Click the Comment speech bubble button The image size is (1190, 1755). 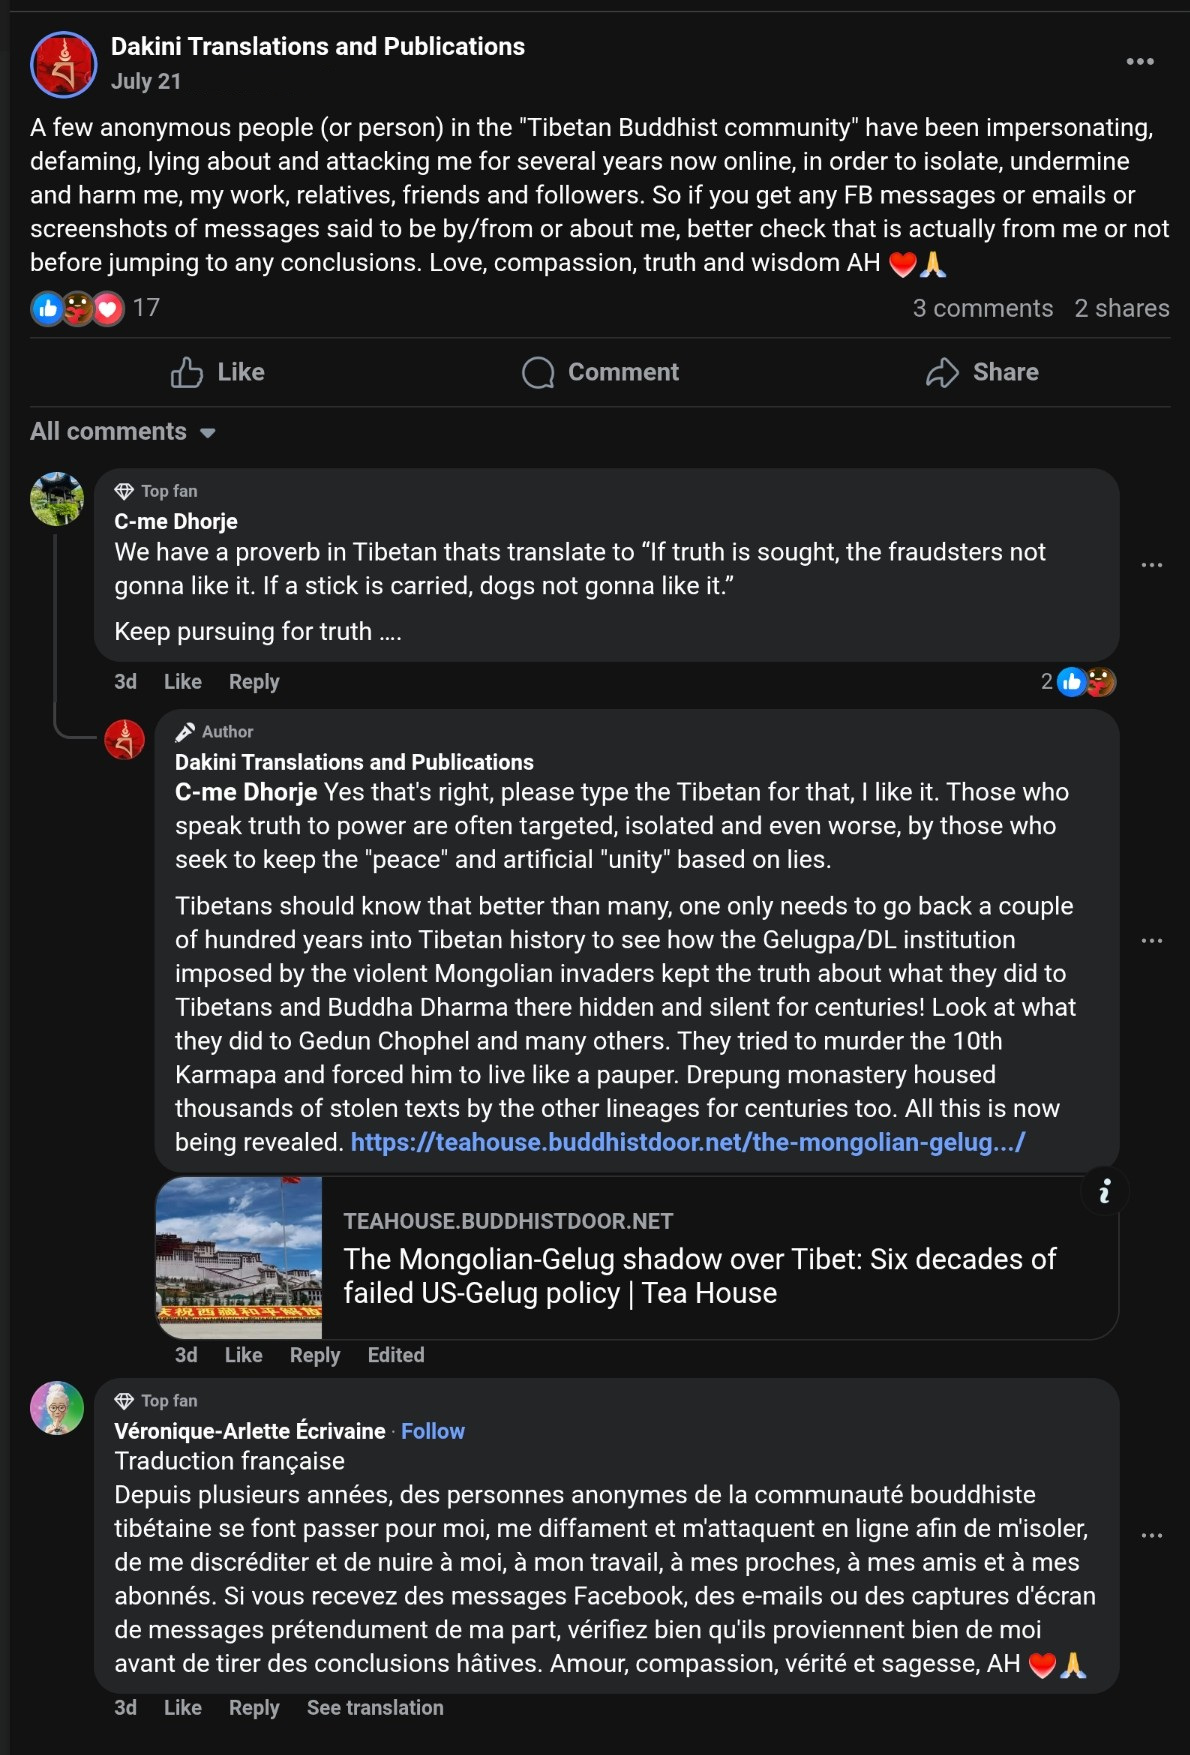click(600, 372)
